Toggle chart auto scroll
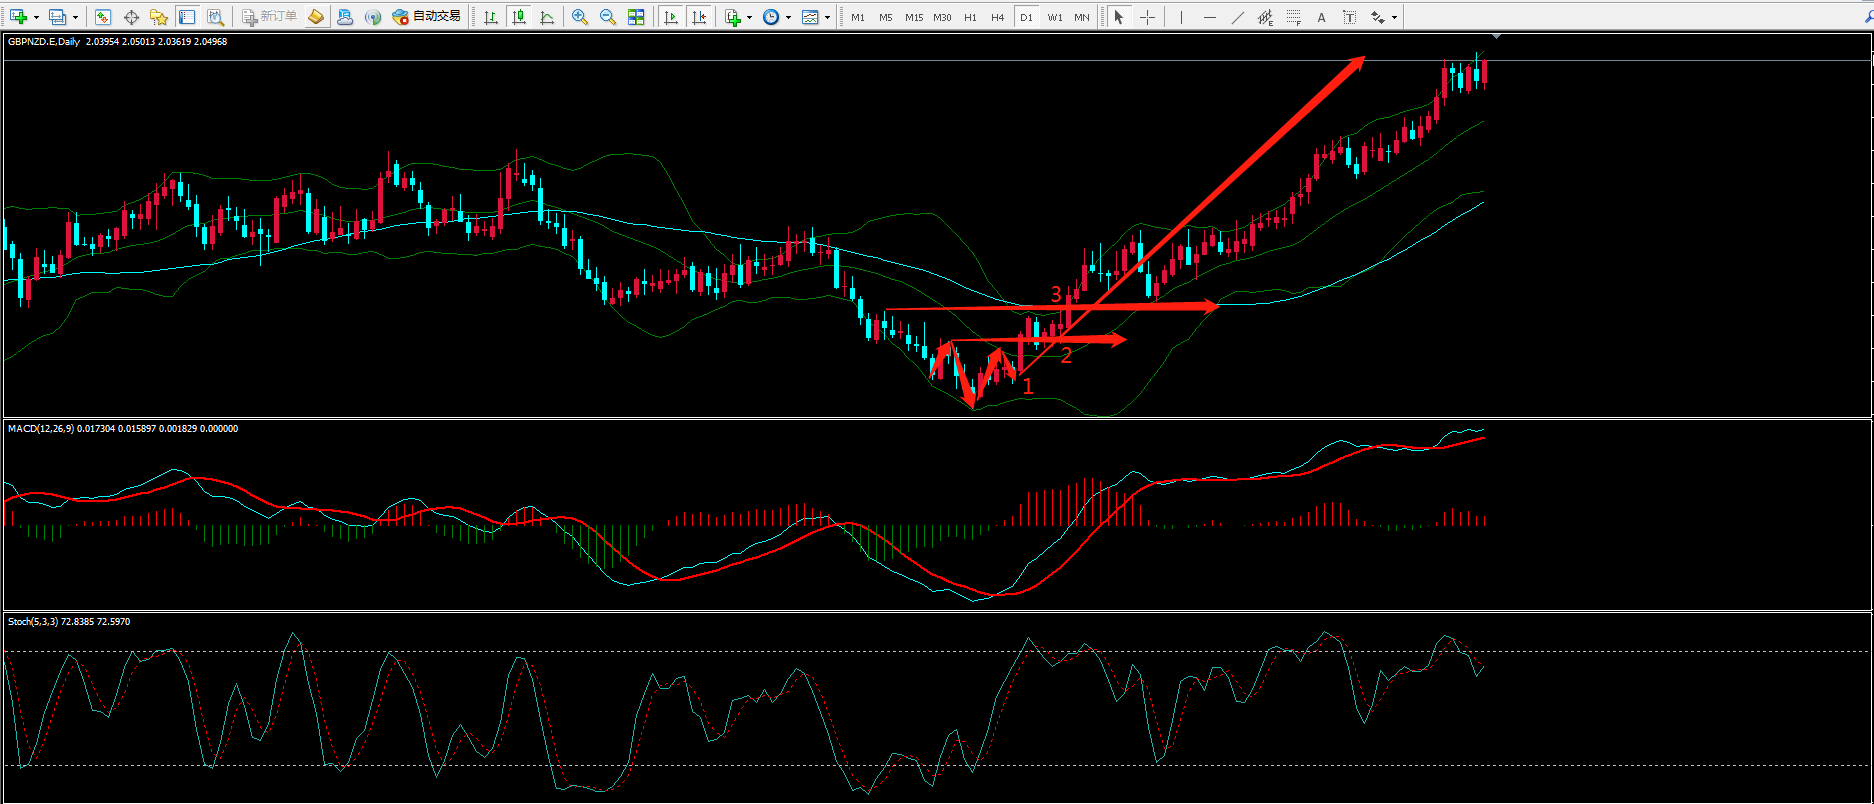 coord(671,17)
